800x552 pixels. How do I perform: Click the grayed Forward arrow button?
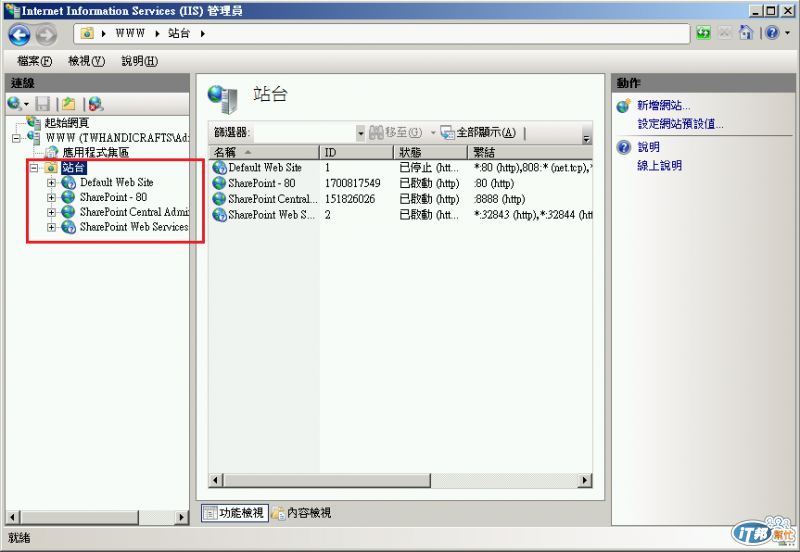[x=46, y=35]
